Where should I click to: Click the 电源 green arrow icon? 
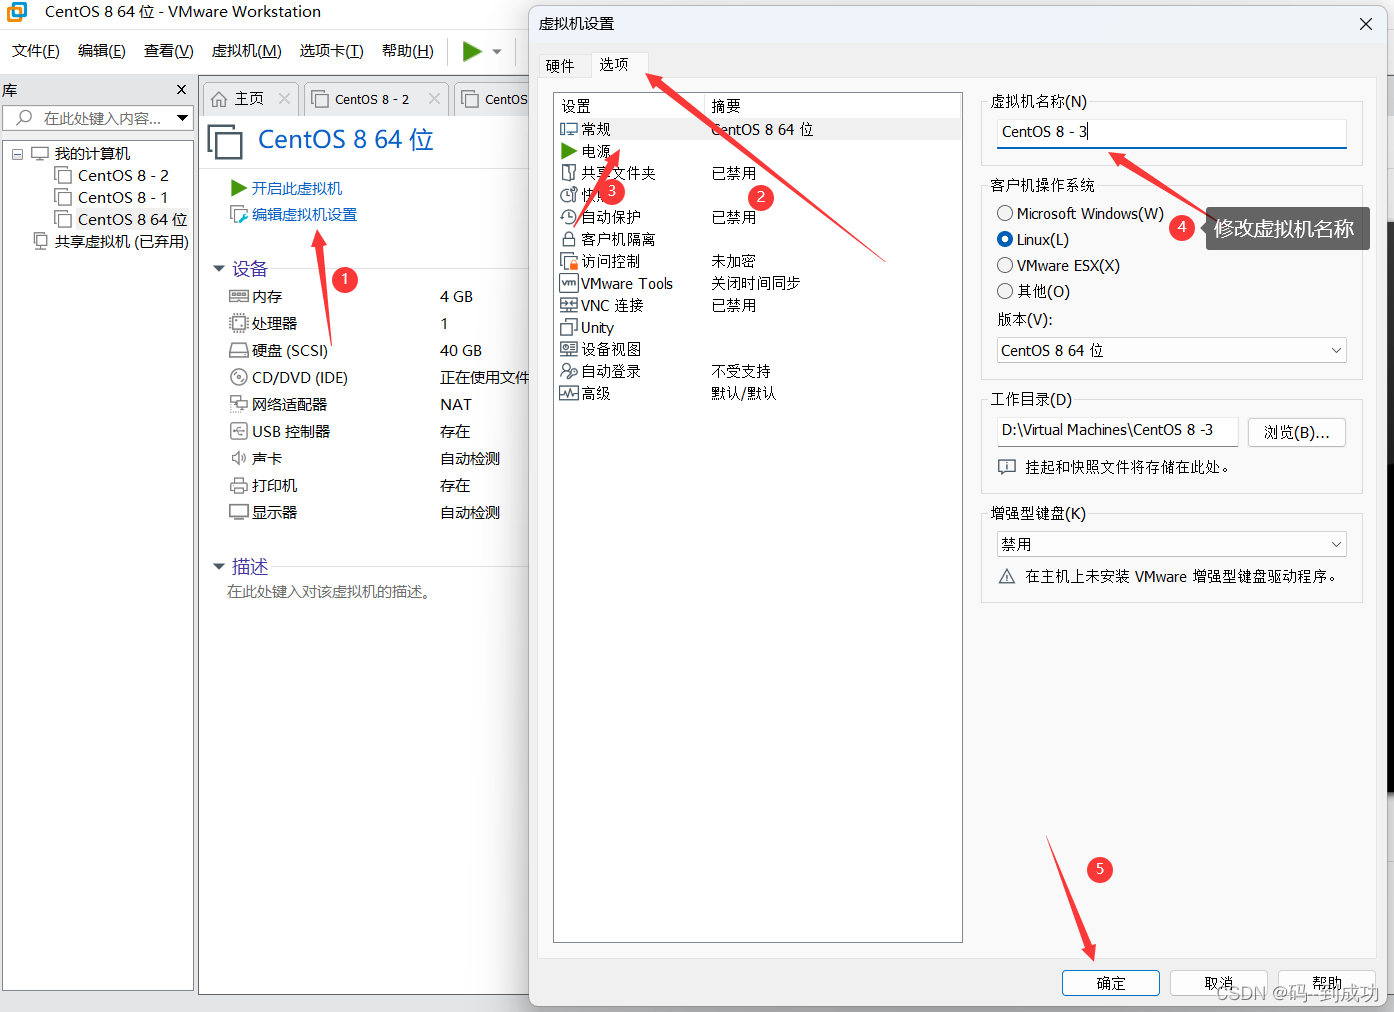click(569, 151)
